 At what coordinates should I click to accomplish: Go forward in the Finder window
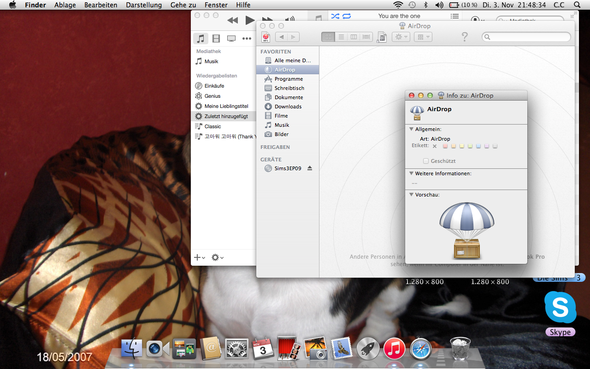coord(293,37)
